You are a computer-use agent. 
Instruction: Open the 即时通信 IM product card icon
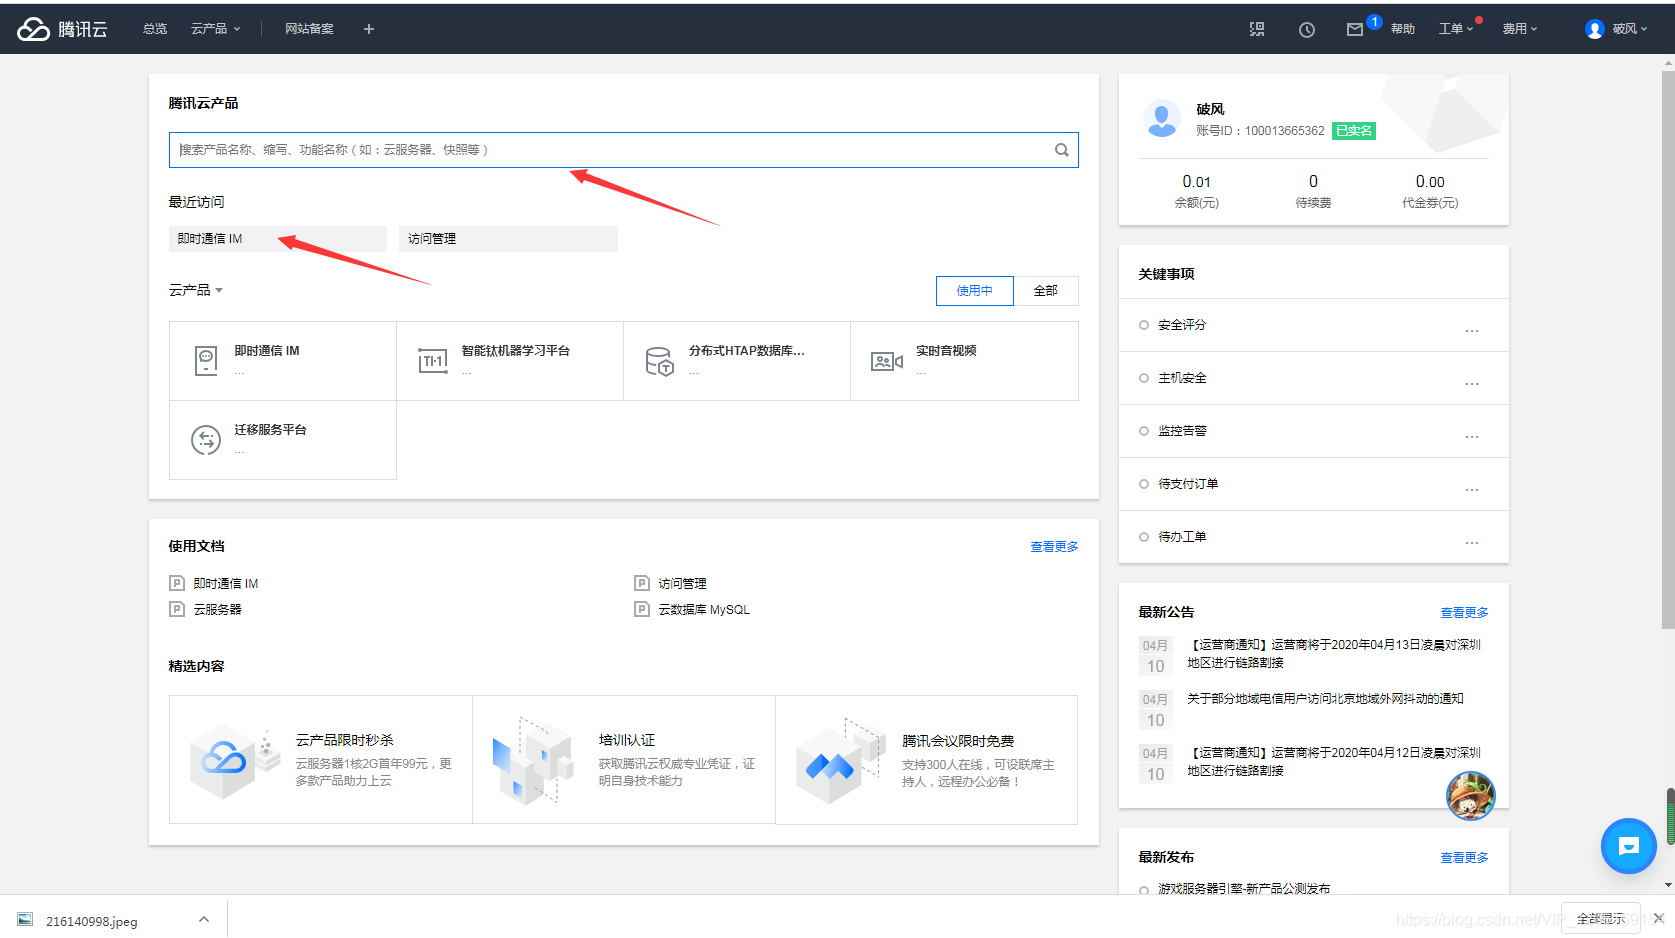[206, 361]
